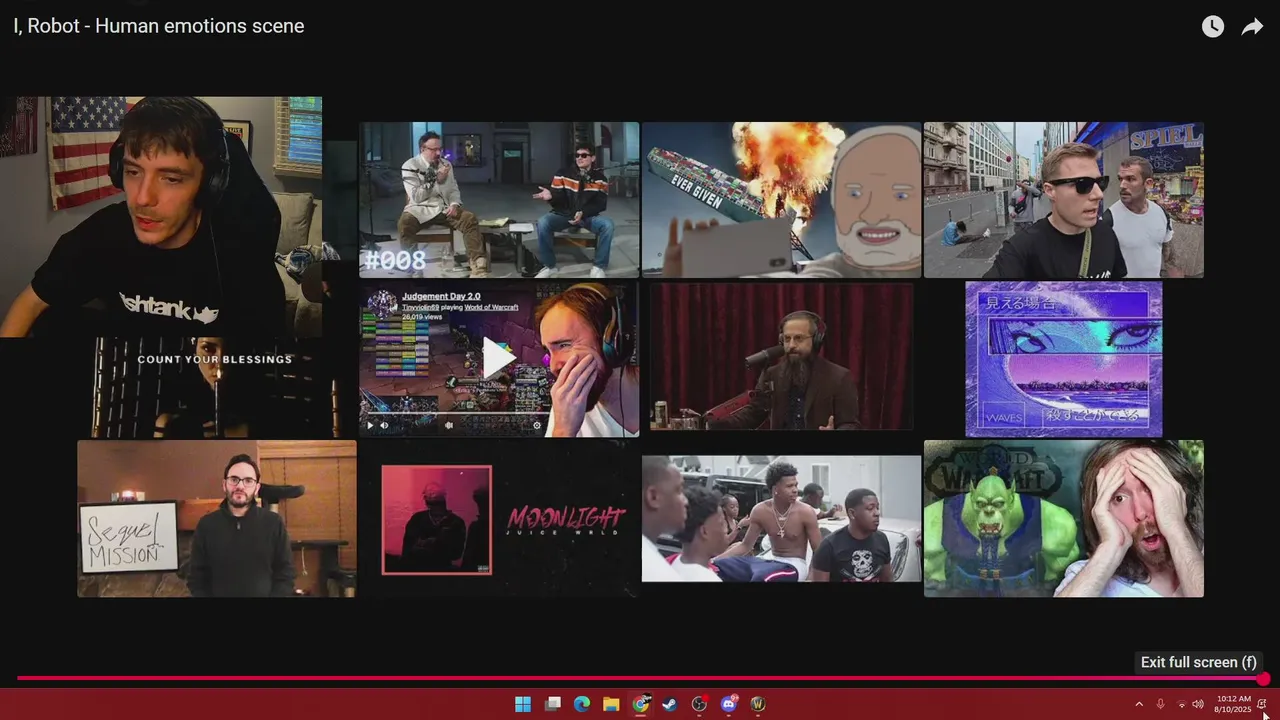The height and width of the screenshot is (720, 1280).
Task: Click the microphone tray icon
Action: click(x=1160, y=704)
